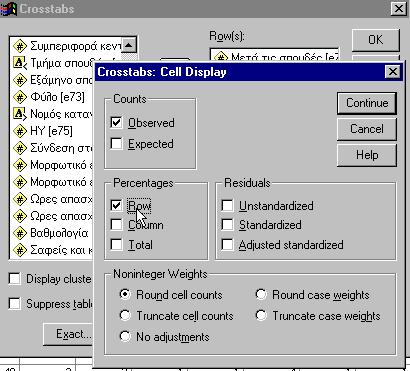
Task: Enable Standardized residuals checkbox
Action: 227,225
